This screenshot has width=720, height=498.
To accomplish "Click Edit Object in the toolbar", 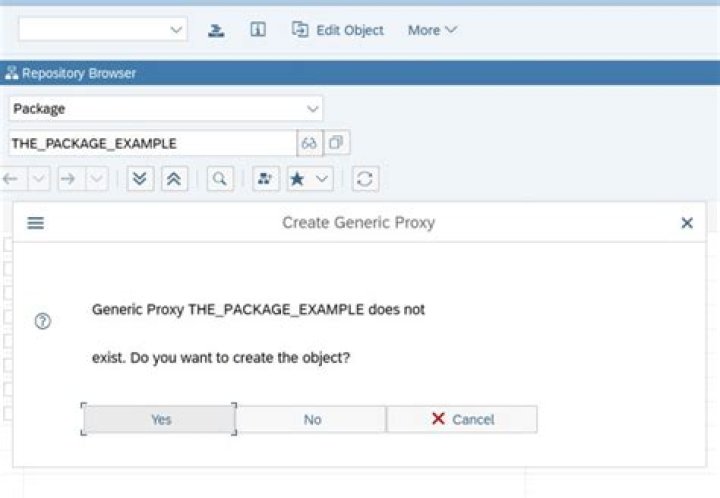I will [338, 30].
